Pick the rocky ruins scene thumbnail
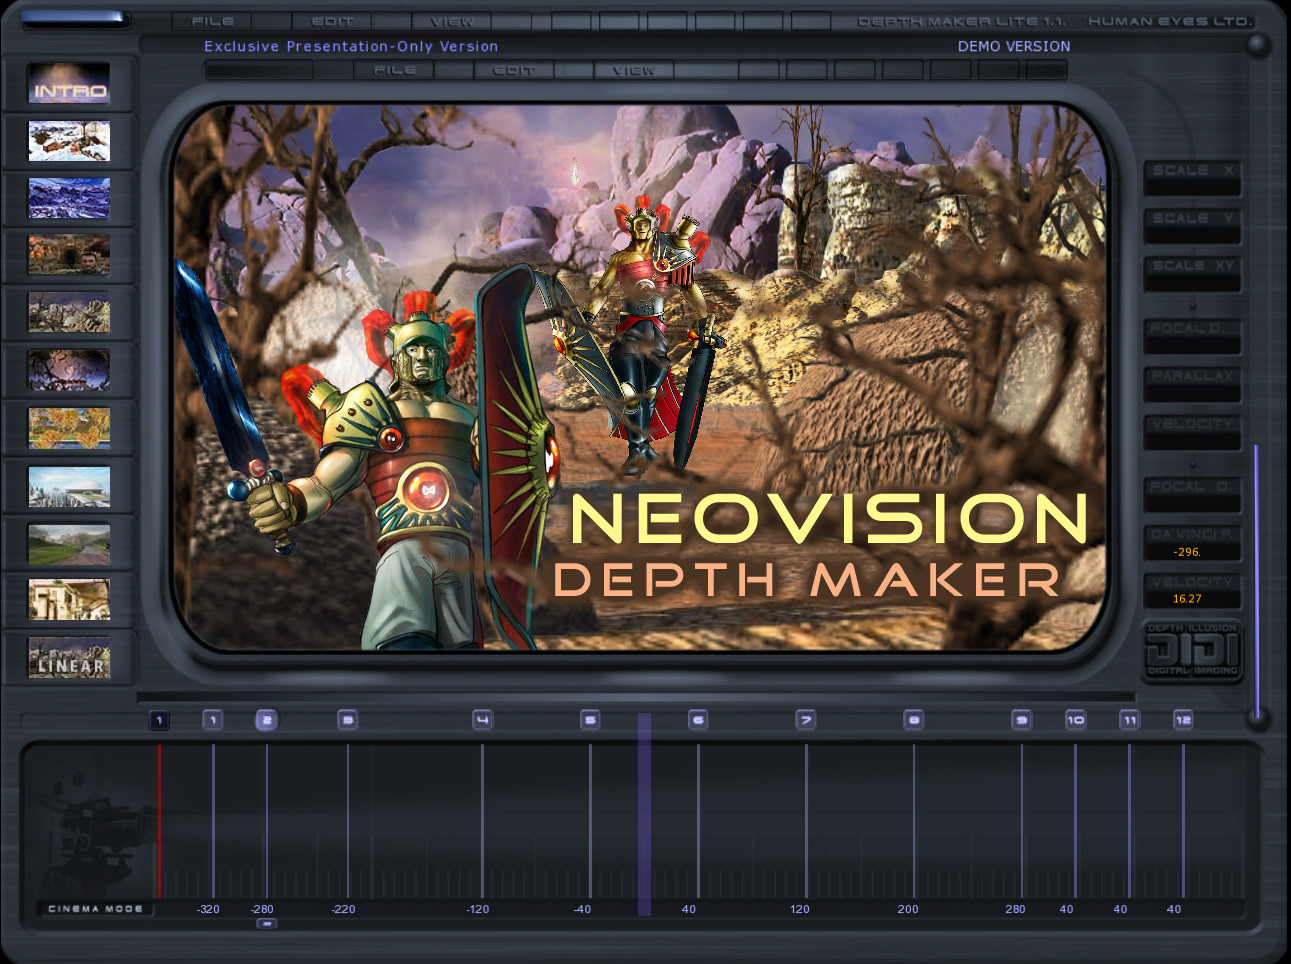Image resolution: width=1291 pixels, height=964 pixels. point(69,313)
